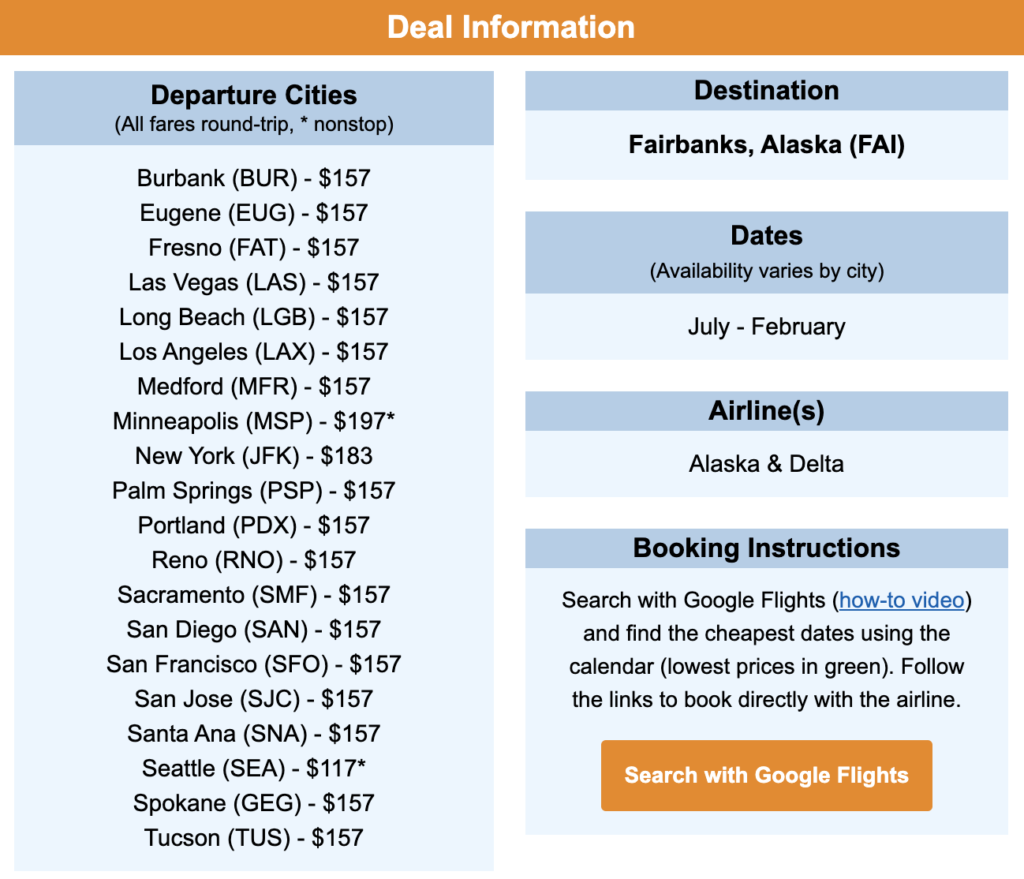Open the how-to video link
This screenshot has width=1024, height=879.
(902, 600)
